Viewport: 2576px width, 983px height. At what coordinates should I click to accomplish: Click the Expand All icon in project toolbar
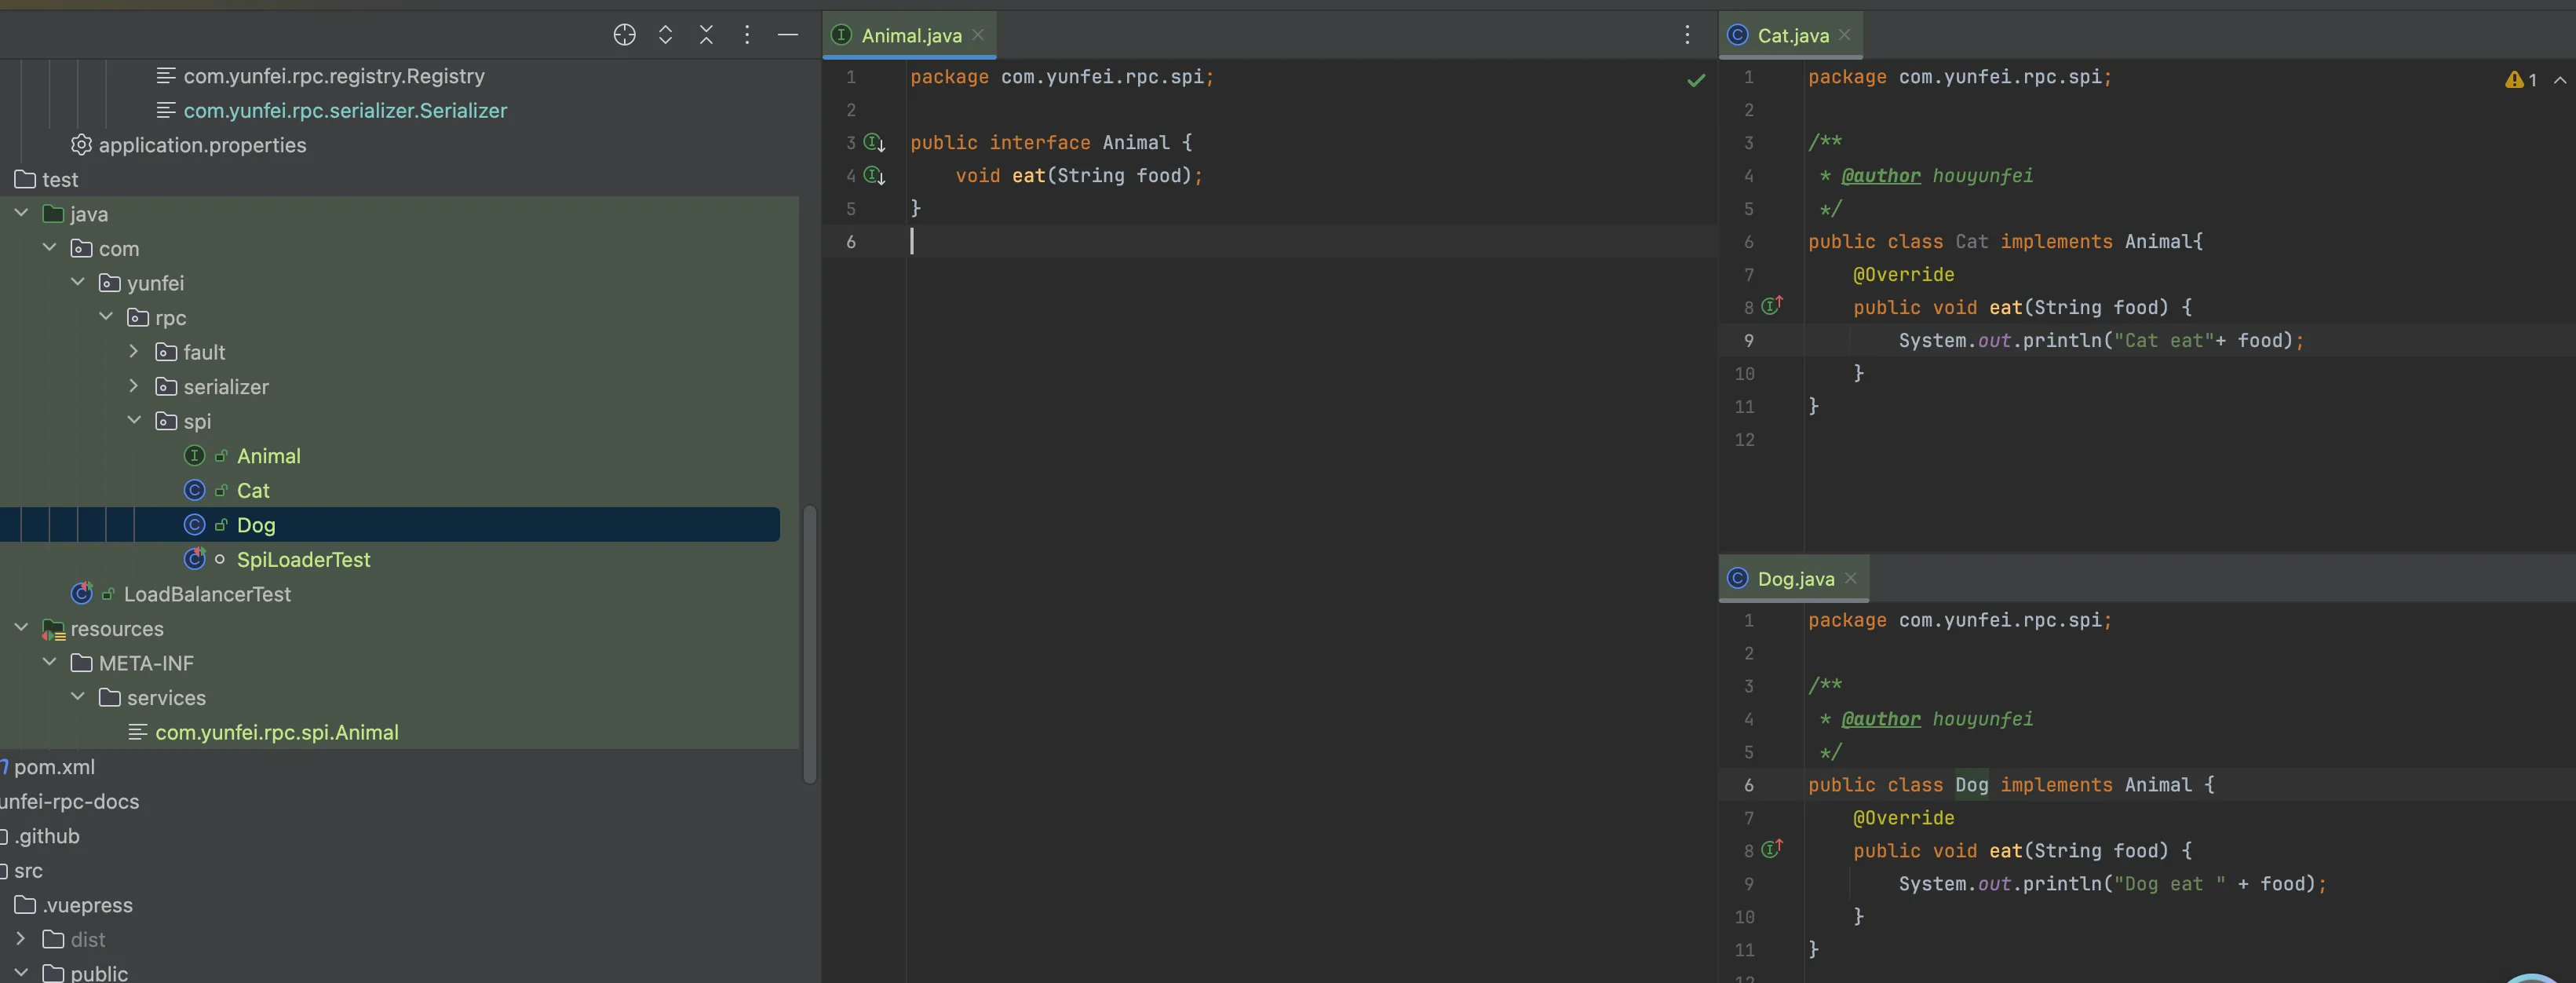[x=665, y=35]
